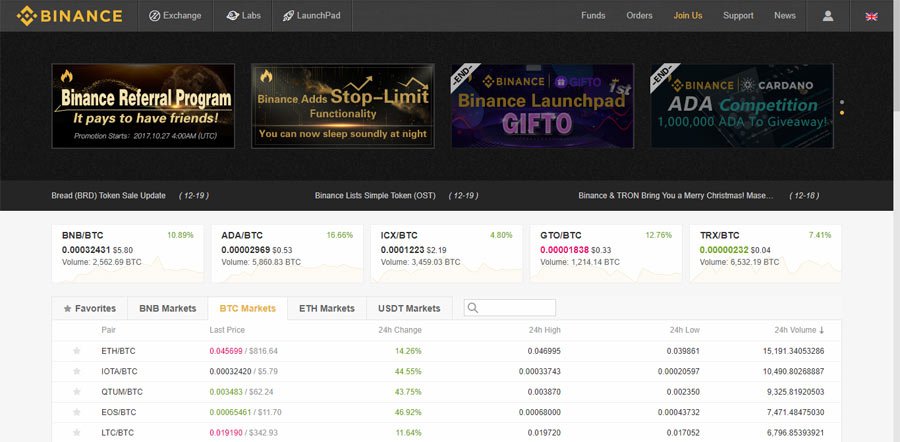Viewport: 900px width, 442px height.
Task: Open the UK flag language selector
Action: [871, 16]
